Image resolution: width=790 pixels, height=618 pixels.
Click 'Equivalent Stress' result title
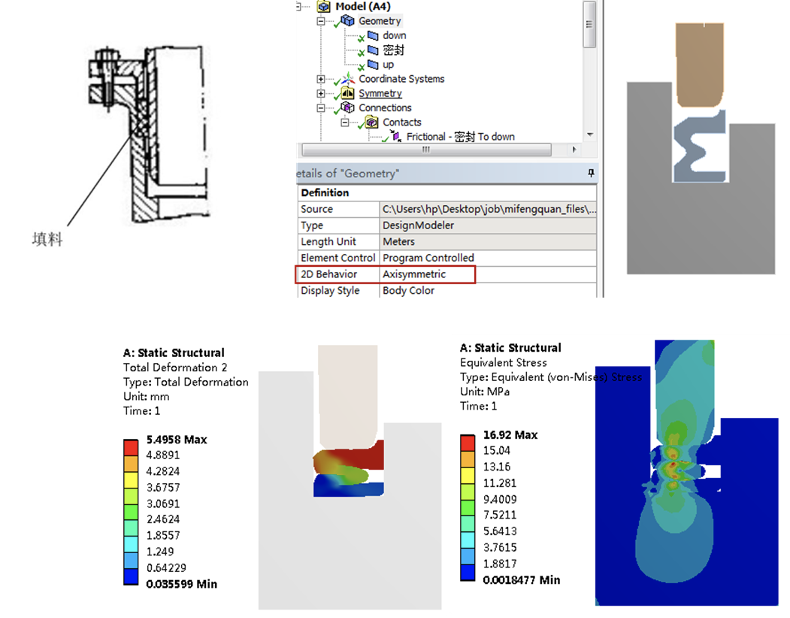tap(503, 363)
